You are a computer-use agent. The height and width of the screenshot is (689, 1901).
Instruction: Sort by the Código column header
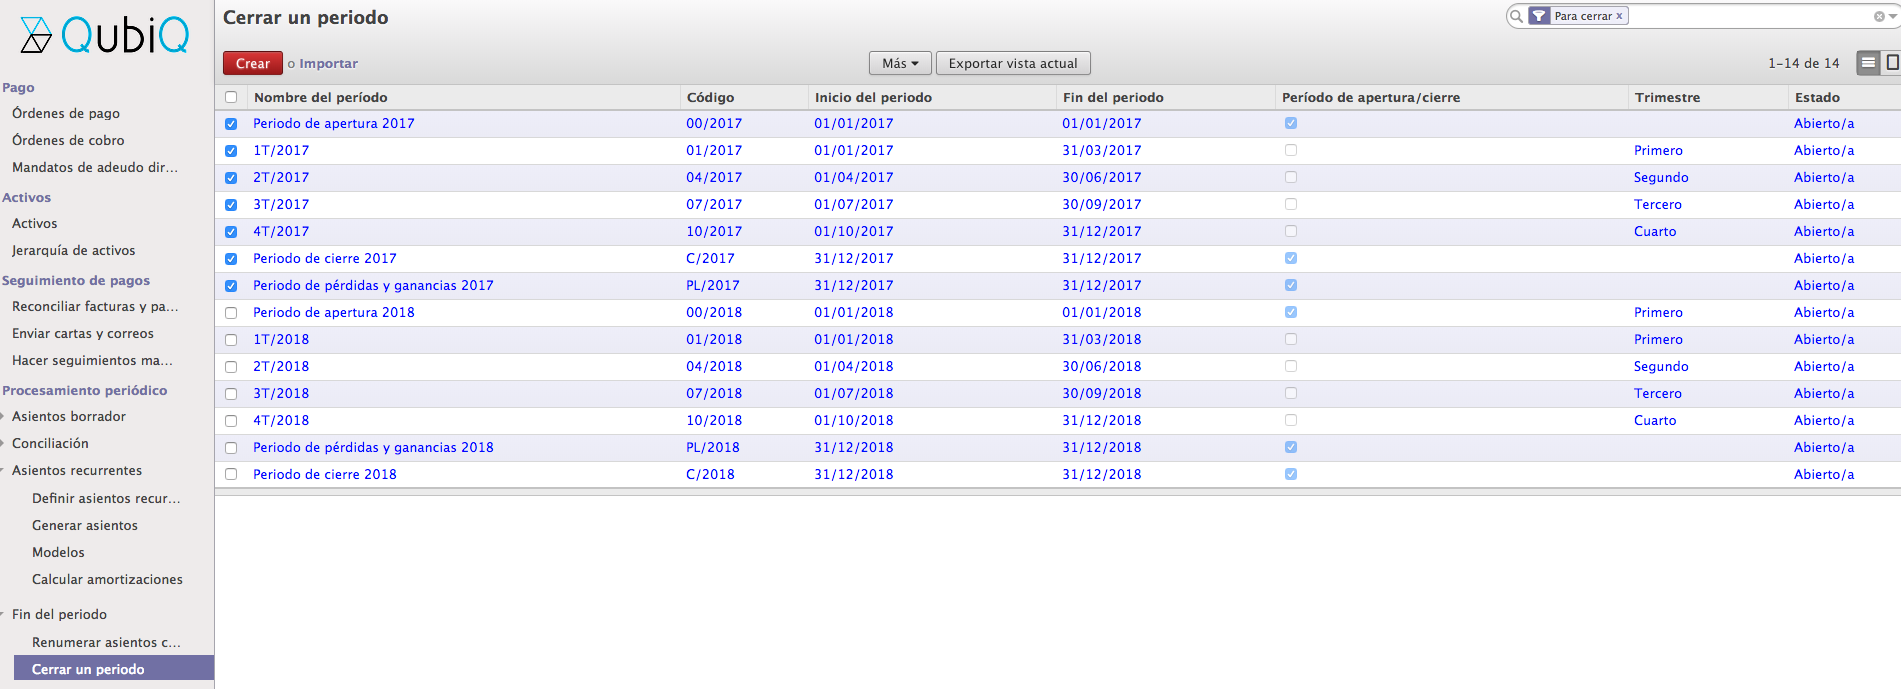[x=710, y=97]
